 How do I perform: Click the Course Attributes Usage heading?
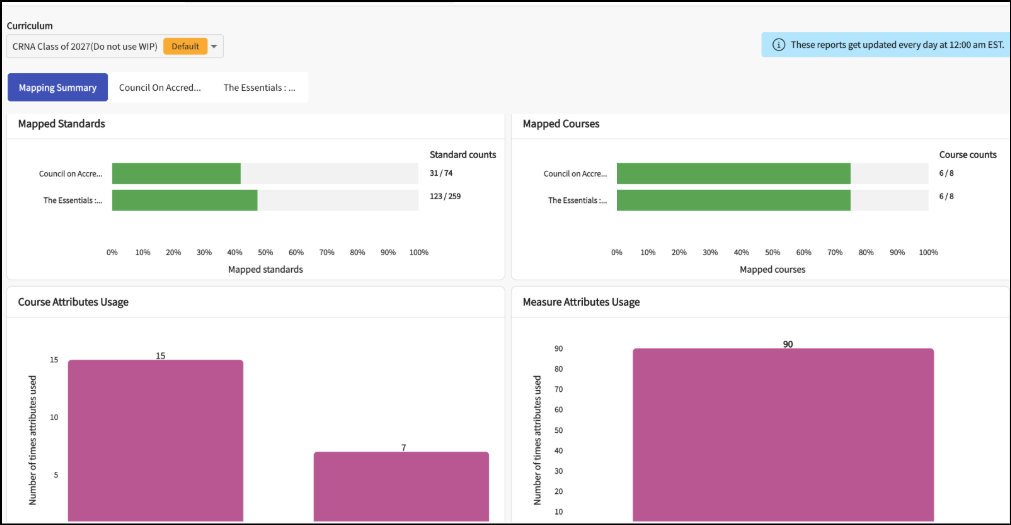click(74, 302)
